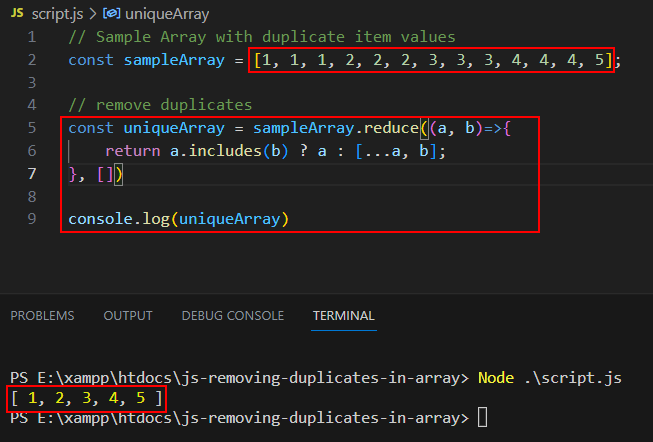
Task: Click the '(a, b)=>' arrow function parameters
Action: [x=466, y=128]
